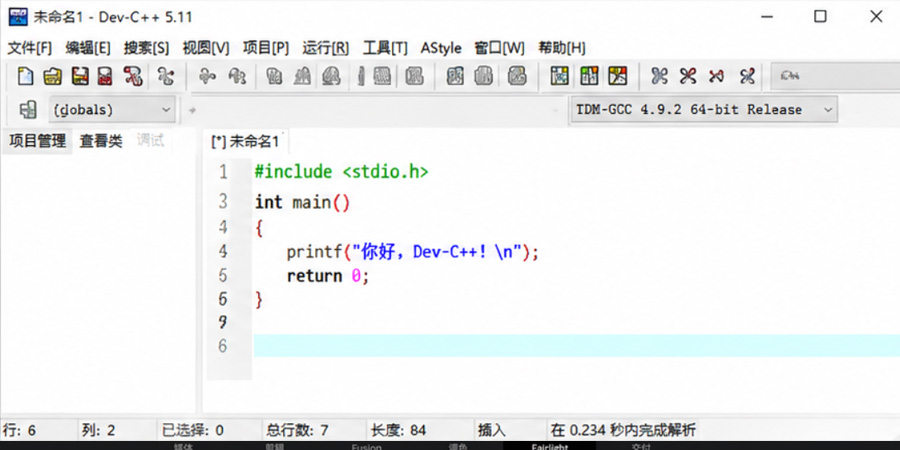The image size is (900, 450).
Task: Open the 运行[R] menu
Action: (x=325, y=48)
